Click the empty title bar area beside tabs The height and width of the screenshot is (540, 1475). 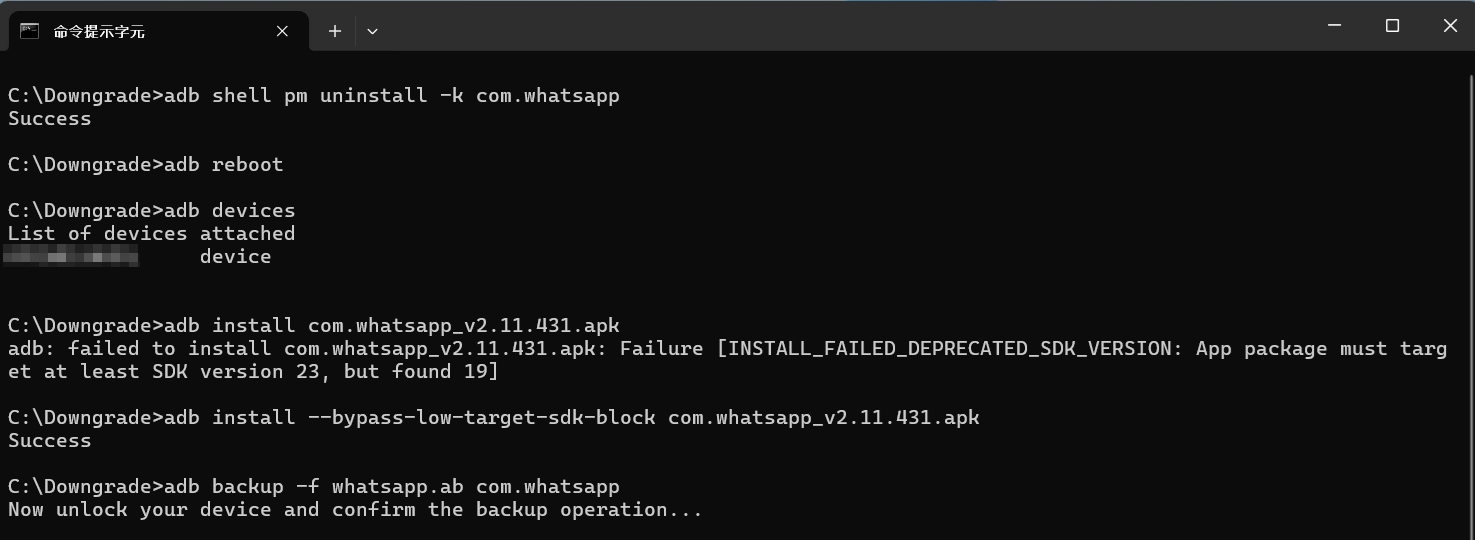click(840, 26)
